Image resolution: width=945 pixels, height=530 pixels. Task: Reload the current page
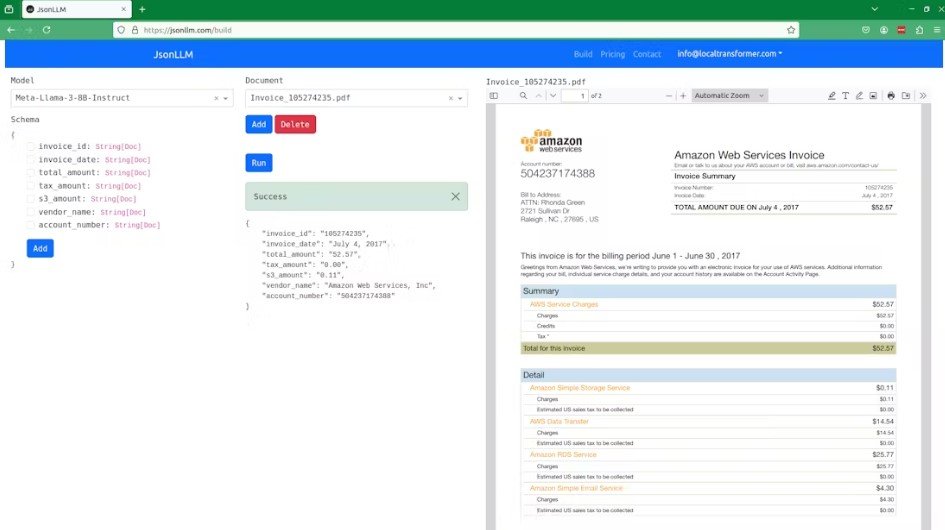46,30
